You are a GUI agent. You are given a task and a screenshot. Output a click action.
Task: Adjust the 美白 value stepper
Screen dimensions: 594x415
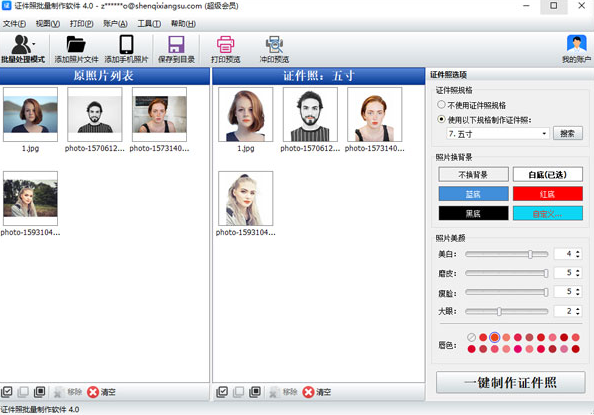pyautogui.click(x=578, y=254)
